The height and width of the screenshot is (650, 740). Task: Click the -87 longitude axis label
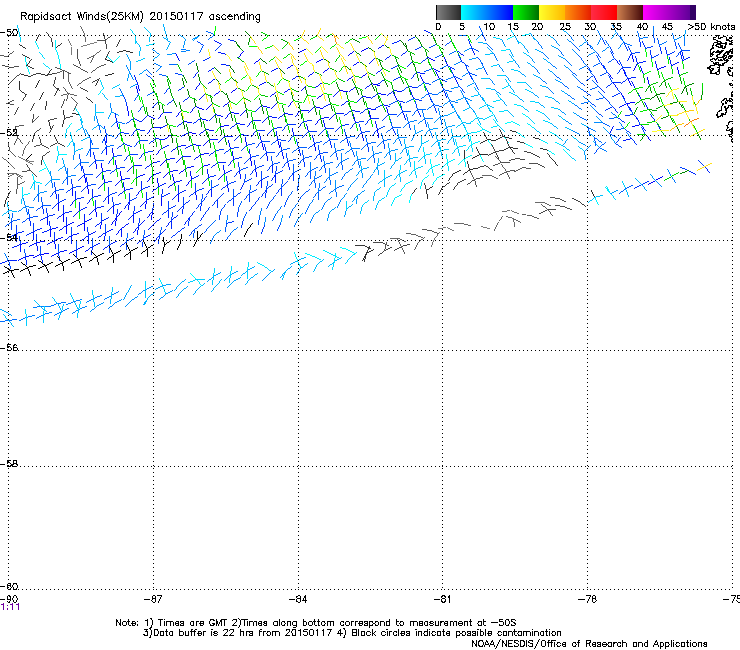click(x=153, y=599)
